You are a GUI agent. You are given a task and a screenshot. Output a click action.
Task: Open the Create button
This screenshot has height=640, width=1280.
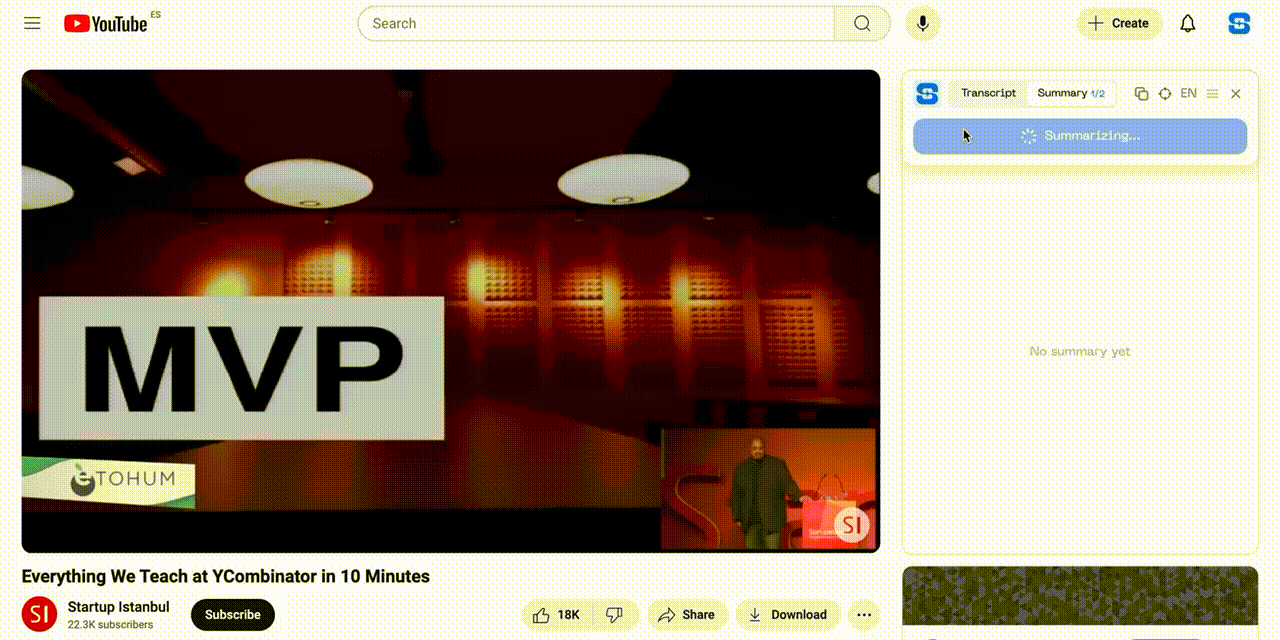(1119, 23)
